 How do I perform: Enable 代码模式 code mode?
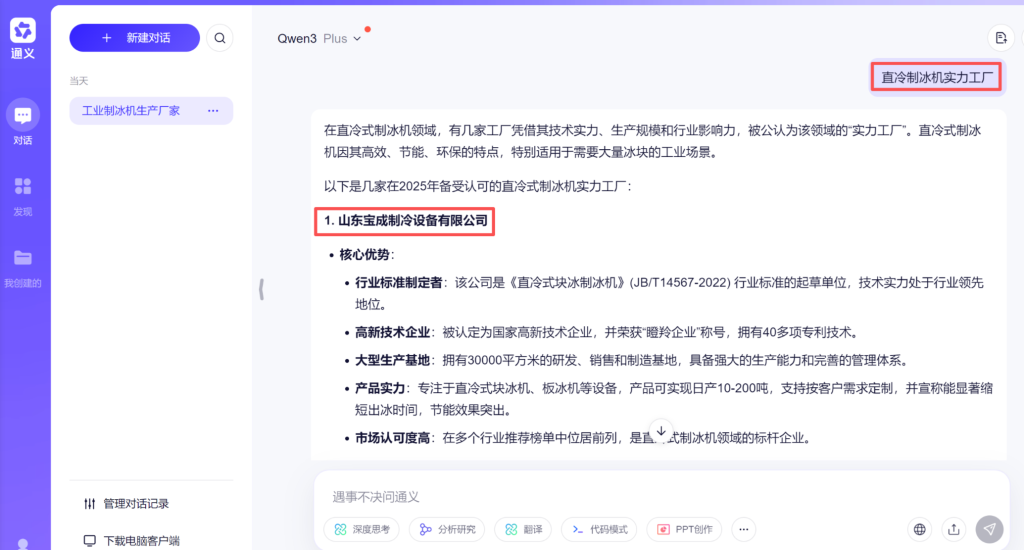[x=600, y=529]
